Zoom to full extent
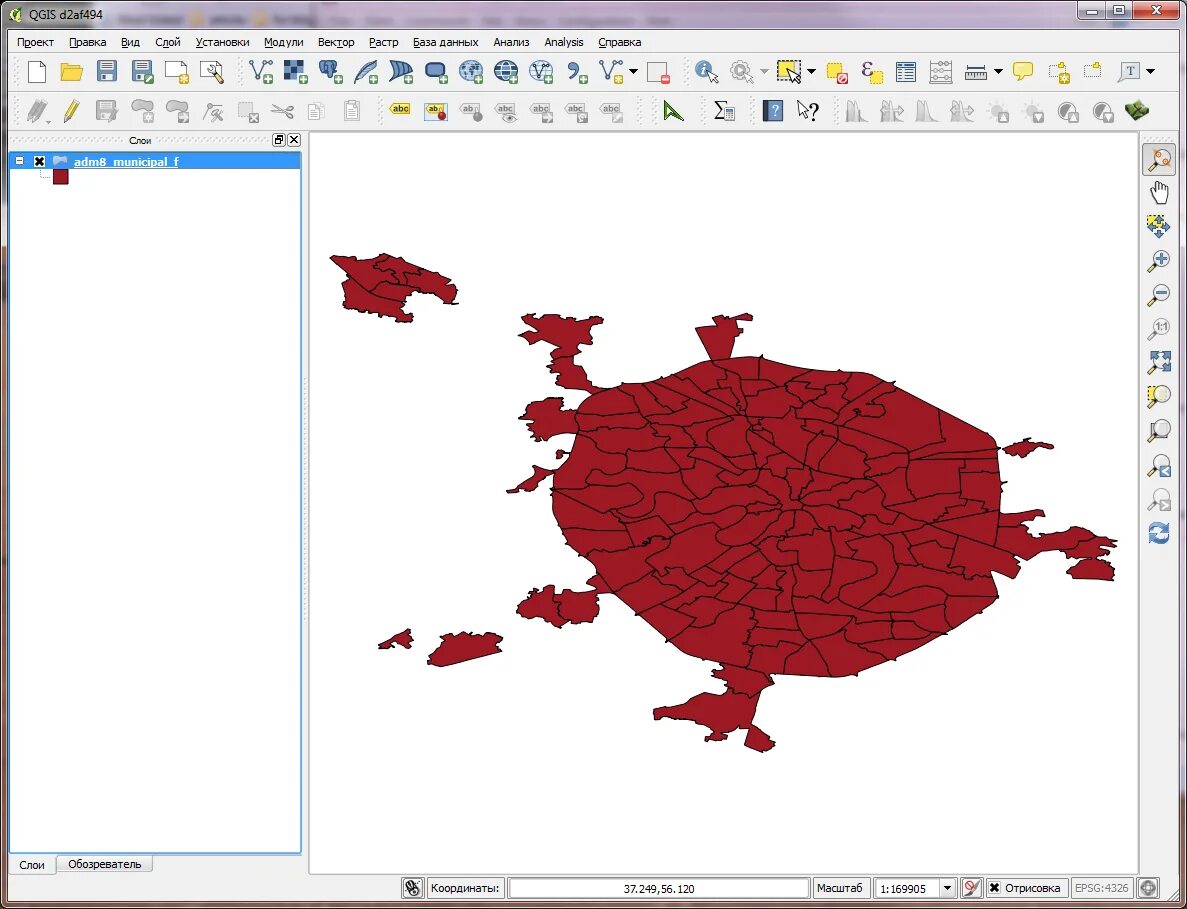 tap(1158, 362)
